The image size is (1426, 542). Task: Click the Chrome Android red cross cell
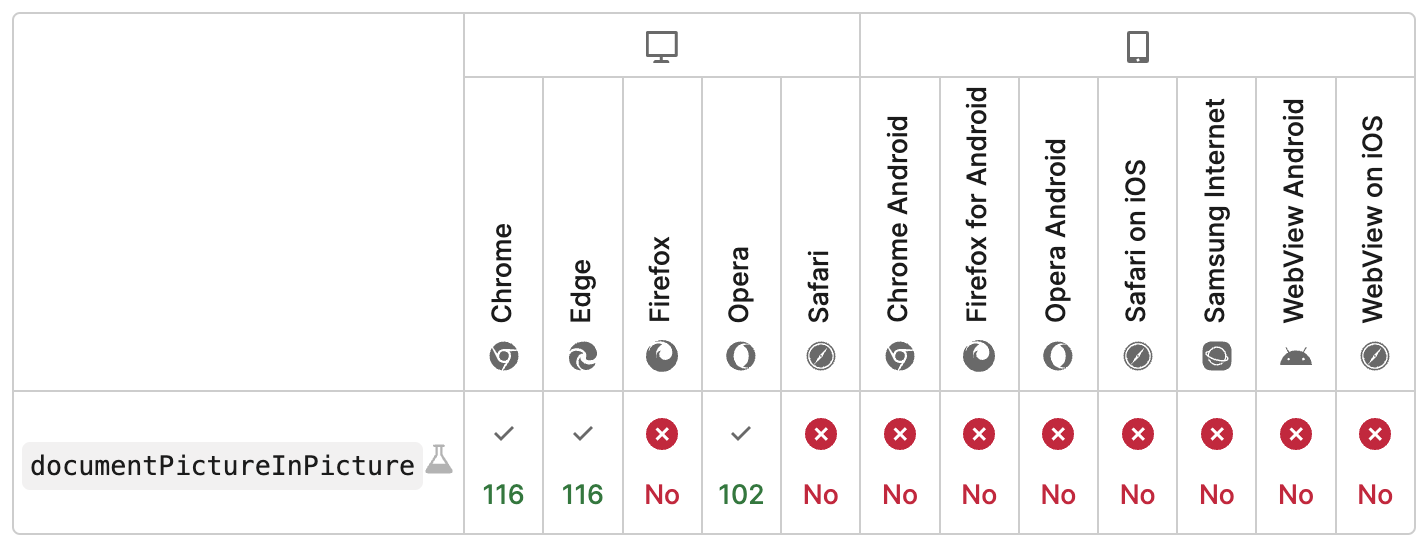point(900,462)
